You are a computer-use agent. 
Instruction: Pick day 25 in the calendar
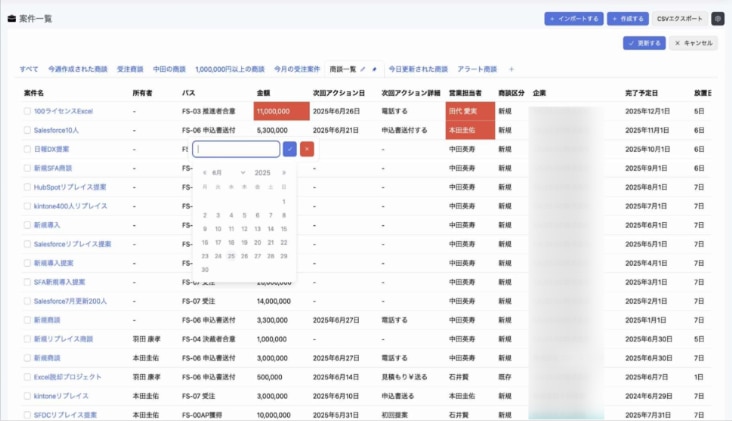pyautogui.click(x=231, y=256)
